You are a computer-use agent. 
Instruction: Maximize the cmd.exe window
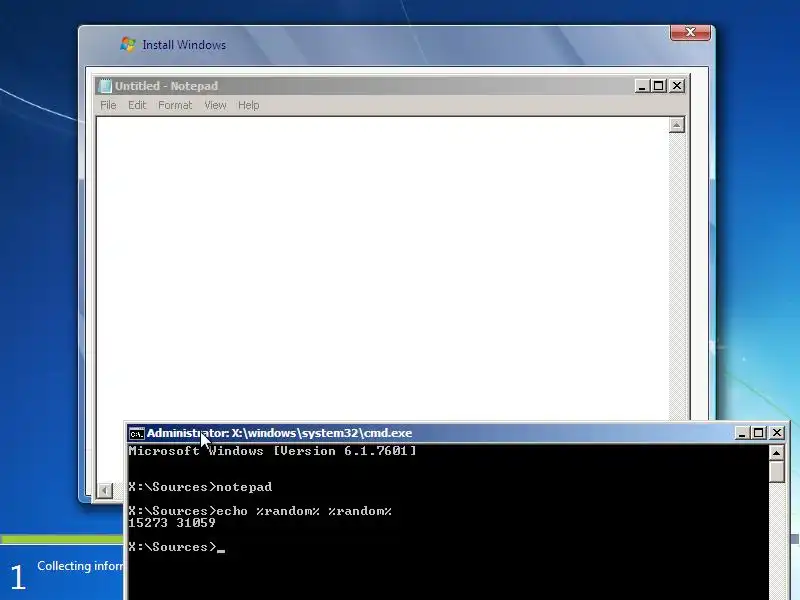(759, 433)
